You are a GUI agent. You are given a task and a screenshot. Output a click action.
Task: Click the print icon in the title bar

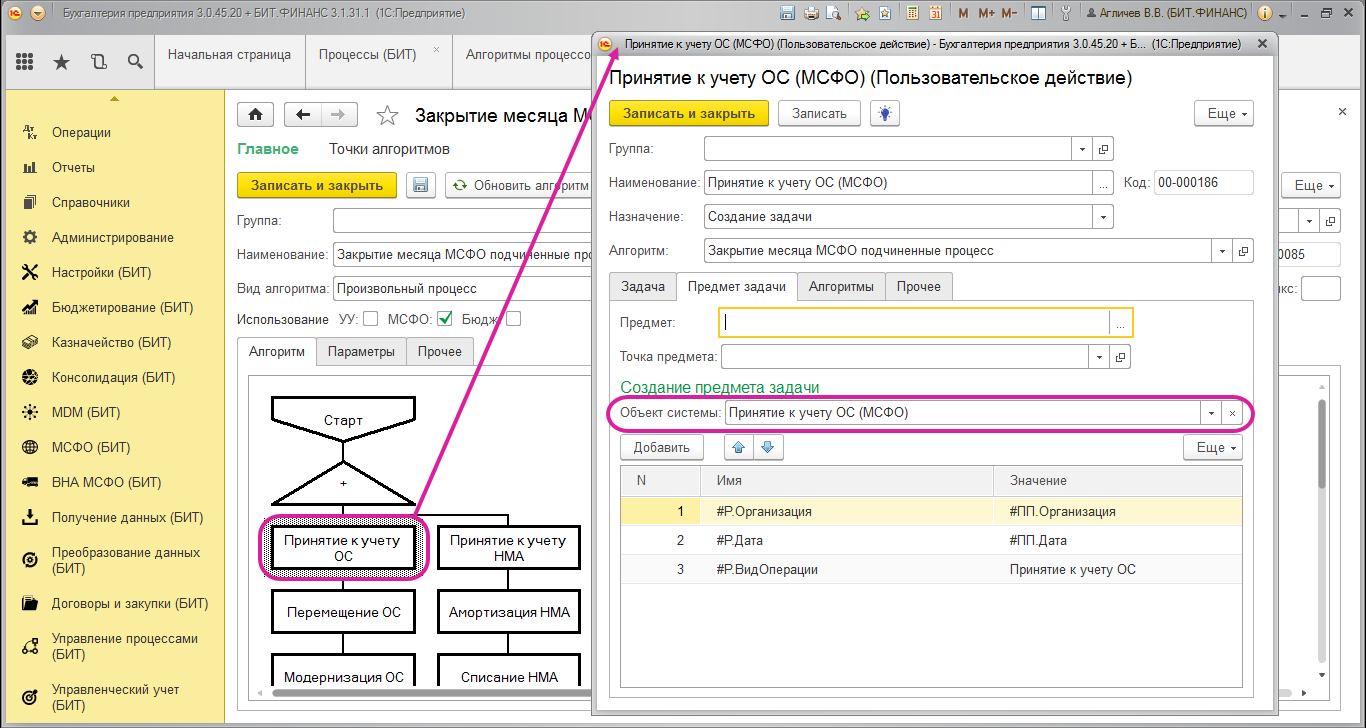pos(811,14)
